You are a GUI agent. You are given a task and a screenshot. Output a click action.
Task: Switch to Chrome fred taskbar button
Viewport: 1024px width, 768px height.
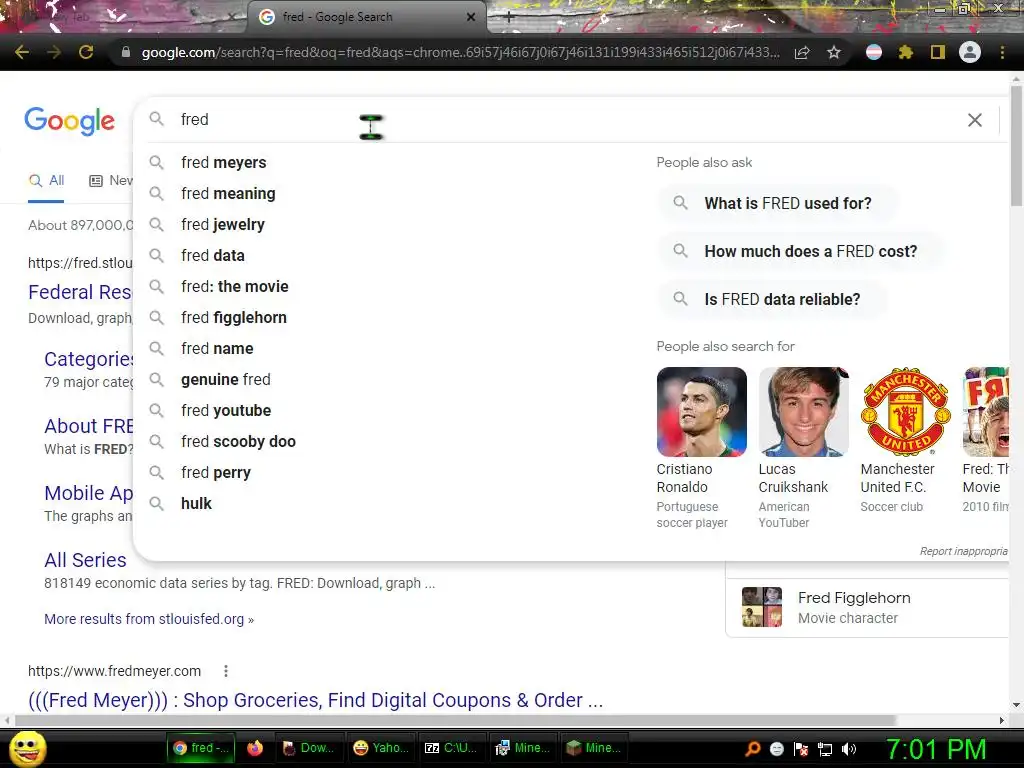coord(200,748)
